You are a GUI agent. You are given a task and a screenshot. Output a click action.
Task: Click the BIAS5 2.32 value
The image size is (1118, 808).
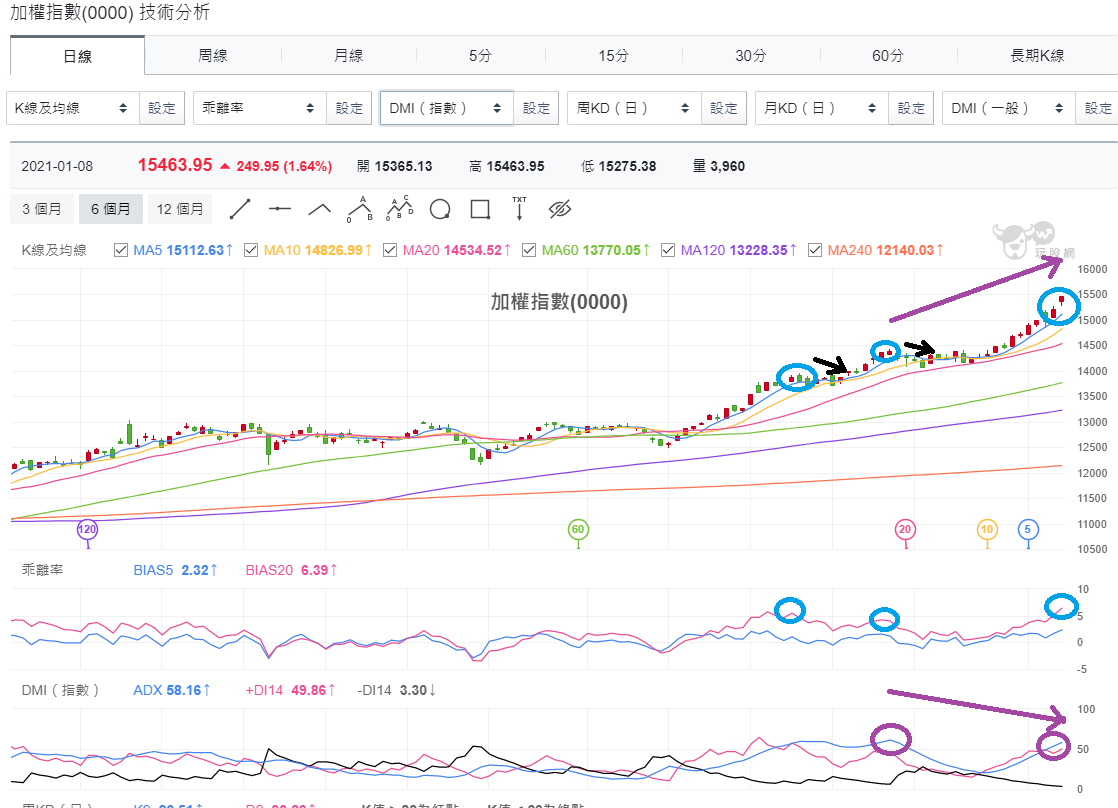tap(175, 571)
